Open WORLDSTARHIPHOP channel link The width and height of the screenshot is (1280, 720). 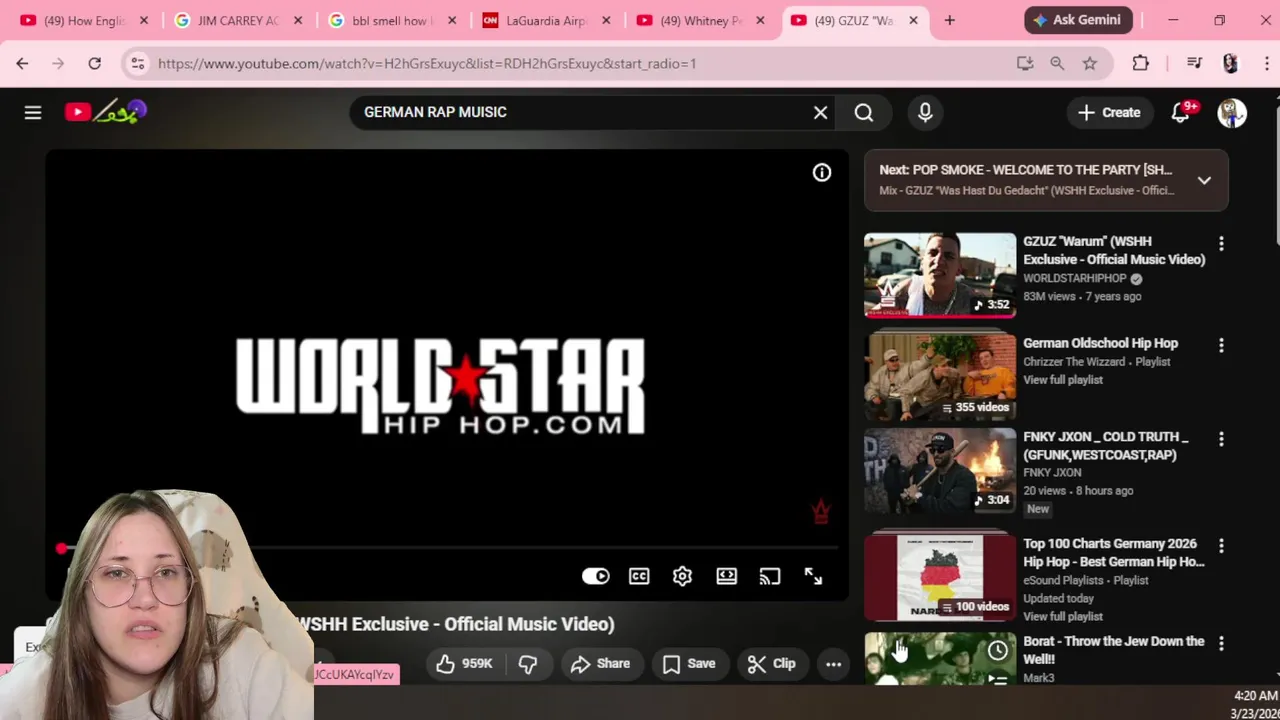point(1075,279)
